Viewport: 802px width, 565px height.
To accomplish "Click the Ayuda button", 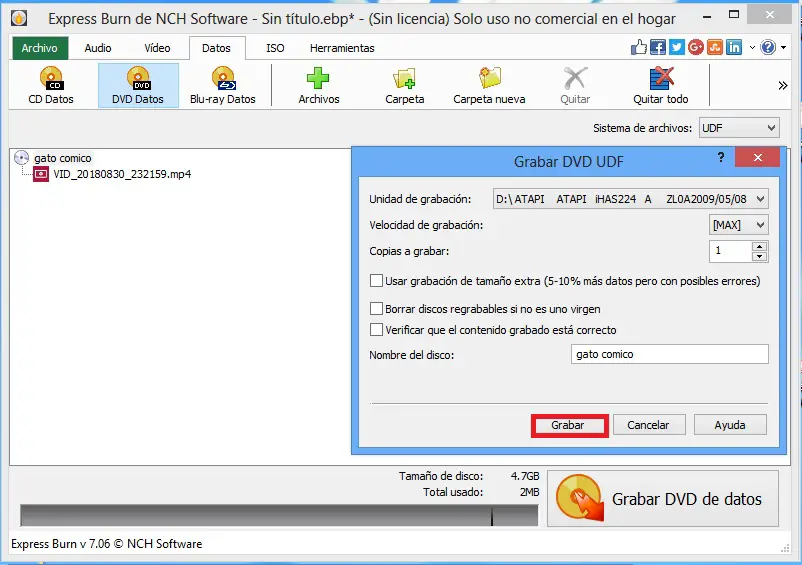I will 730,425.
